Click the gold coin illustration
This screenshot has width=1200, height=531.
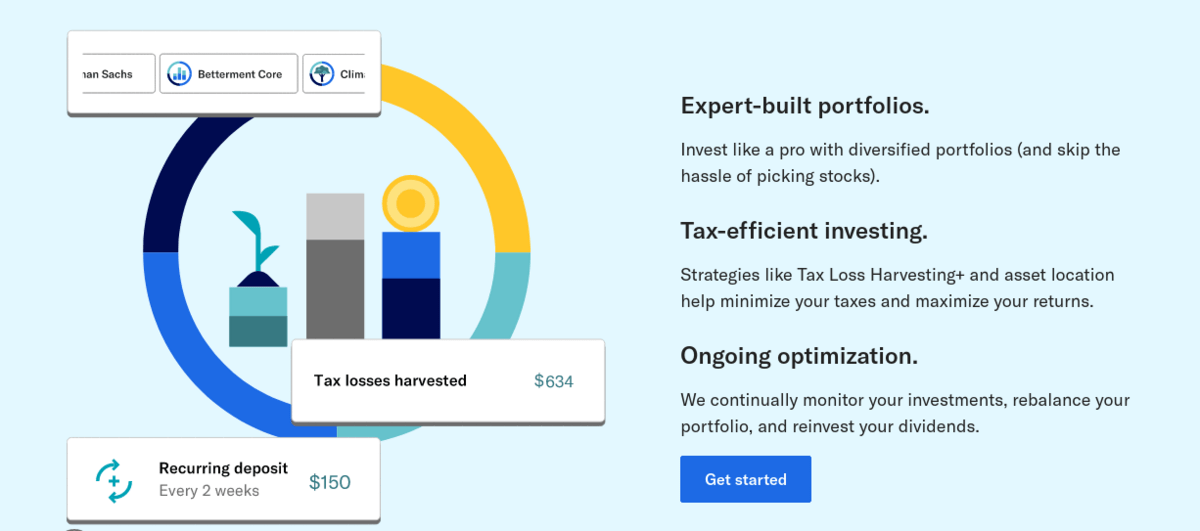[411, 204]
